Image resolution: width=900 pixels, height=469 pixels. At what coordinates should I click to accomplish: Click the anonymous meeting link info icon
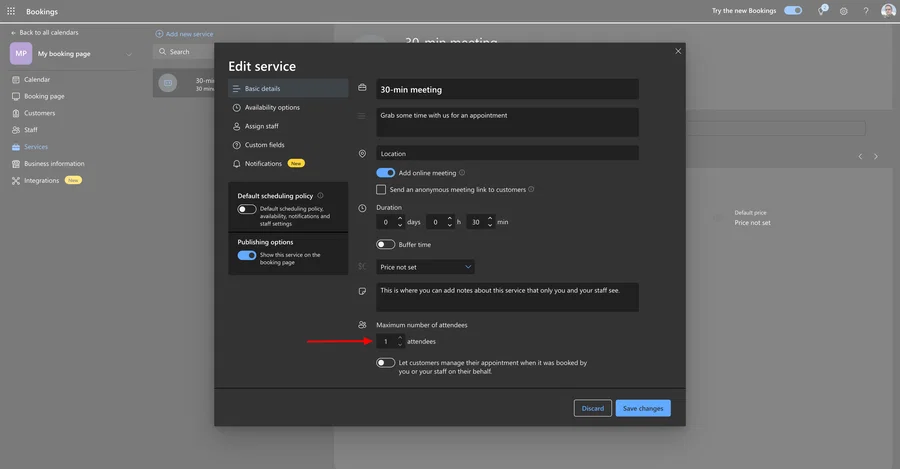click(x=531, y=189)
